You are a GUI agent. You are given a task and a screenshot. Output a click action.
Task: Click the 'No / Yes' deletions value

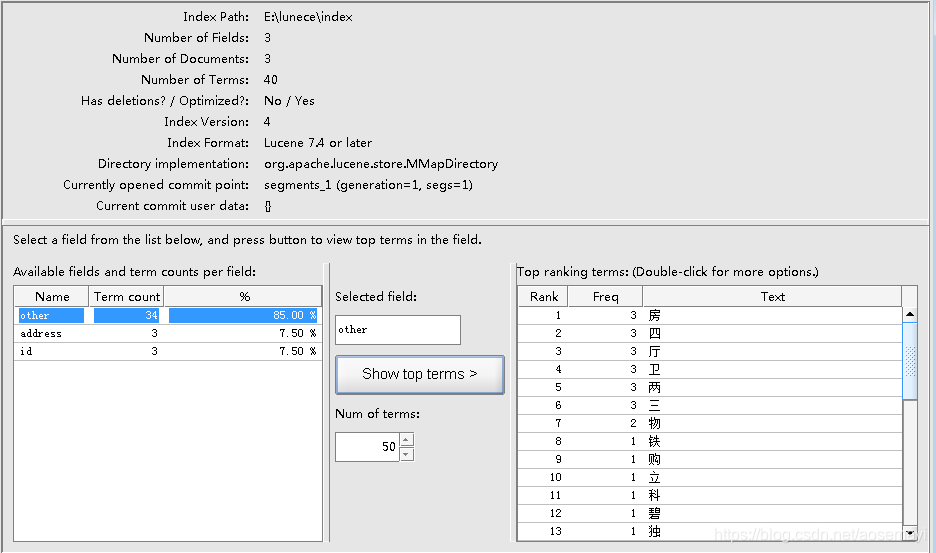pyautogui.click(x=289, y=100)
